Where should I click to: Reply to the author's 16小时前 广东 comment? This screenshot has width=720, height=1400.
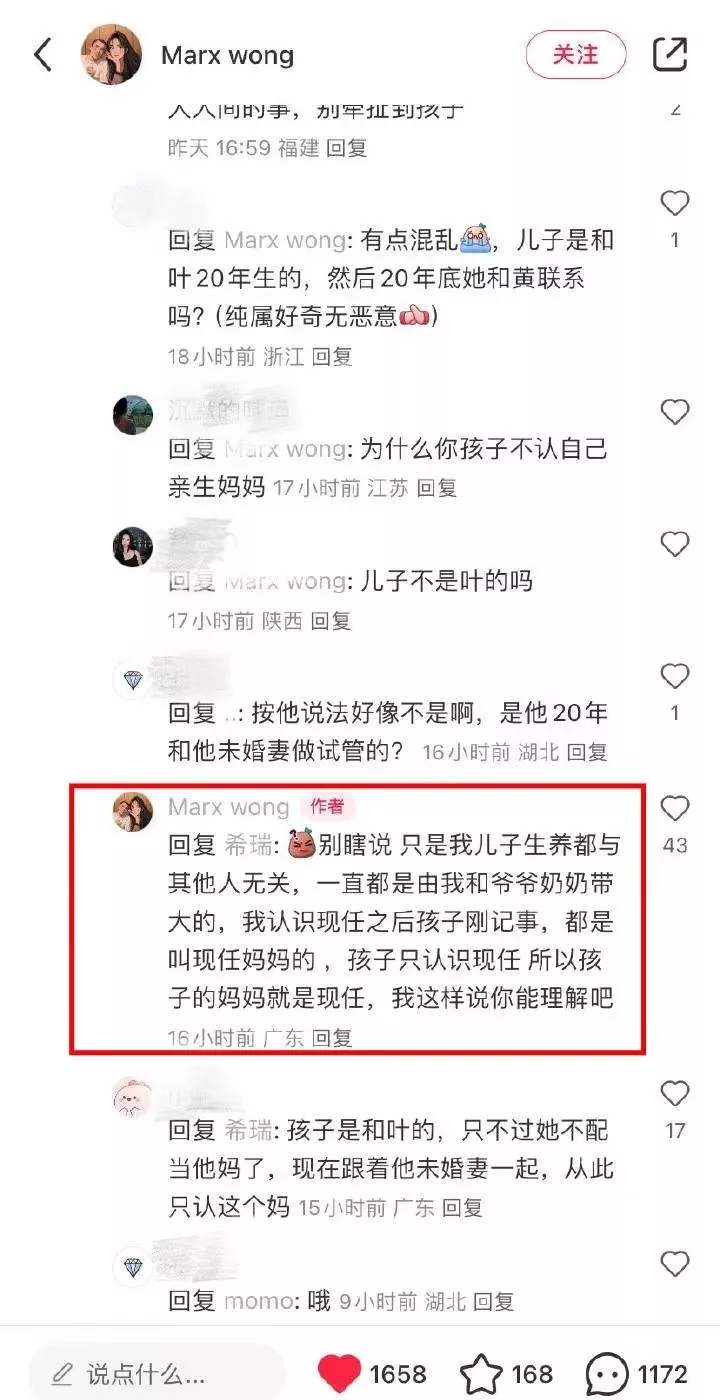(332, 1038)
